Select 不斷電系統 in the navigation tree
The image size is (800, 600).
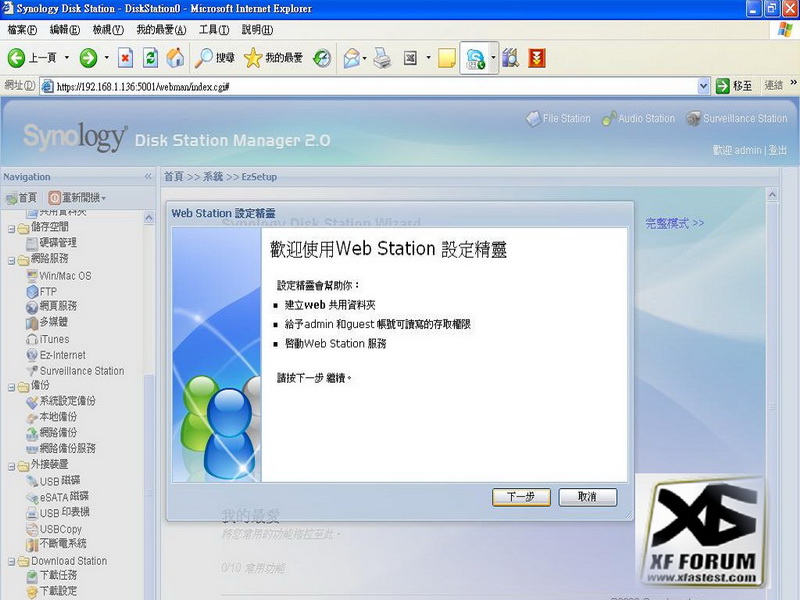click(56, 544)
